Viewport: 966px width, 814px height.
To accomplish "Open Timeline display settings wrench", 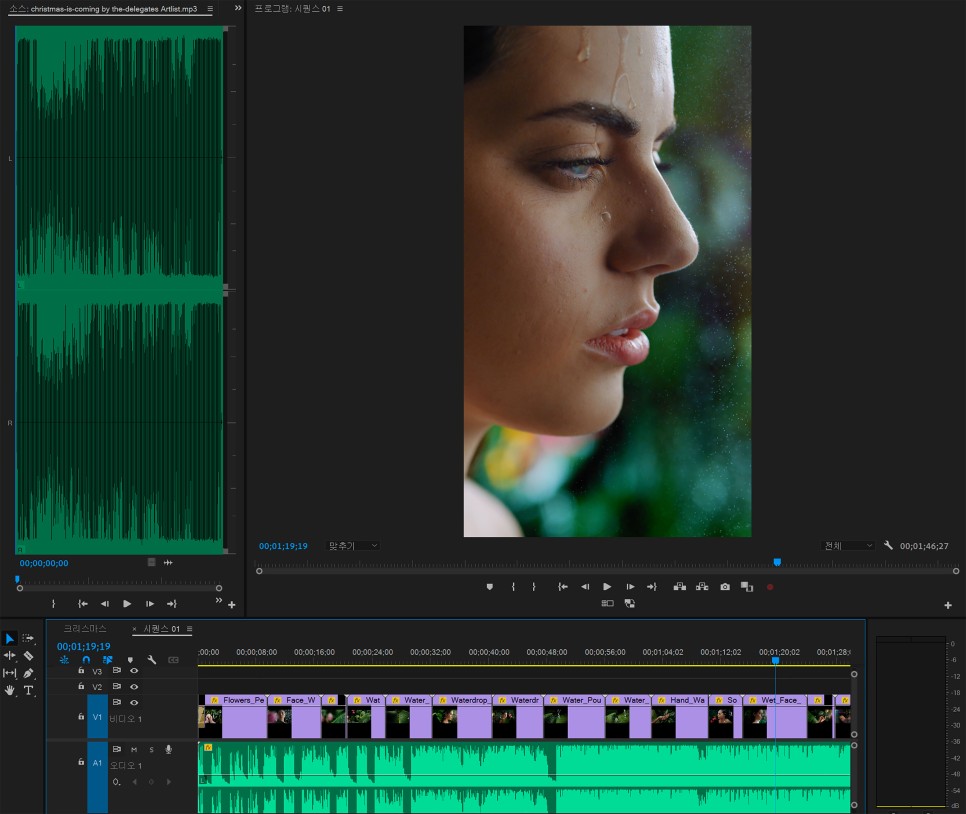I will 152,659.
